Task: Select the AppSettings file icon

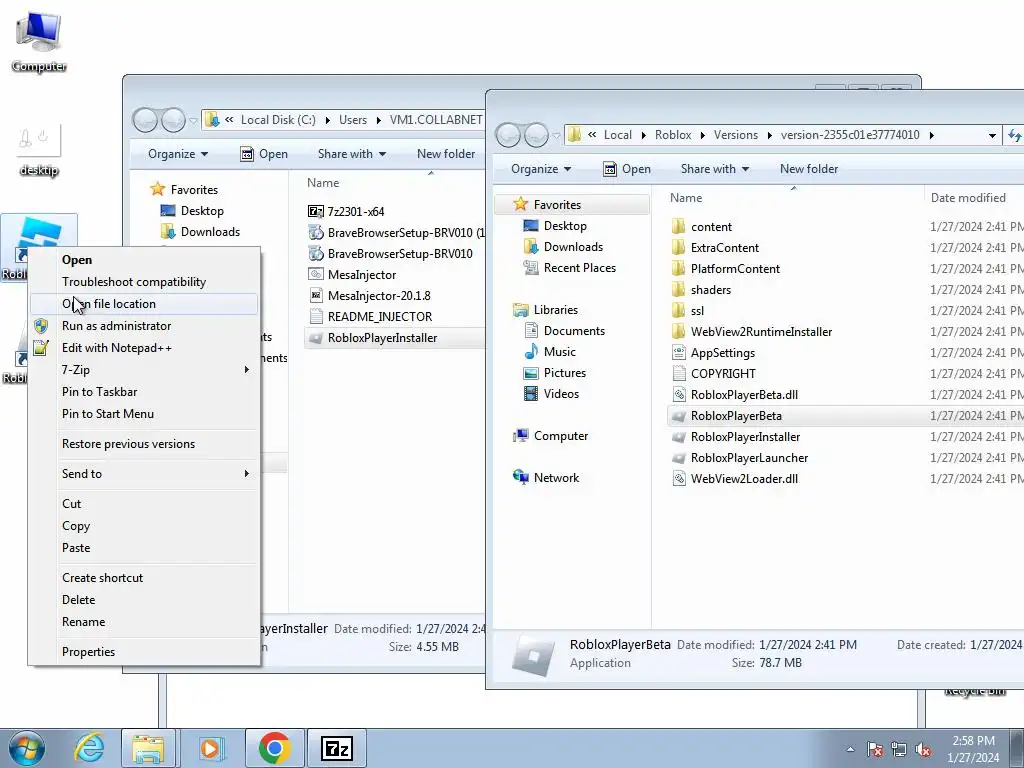Action: click(x=679, y=353)
